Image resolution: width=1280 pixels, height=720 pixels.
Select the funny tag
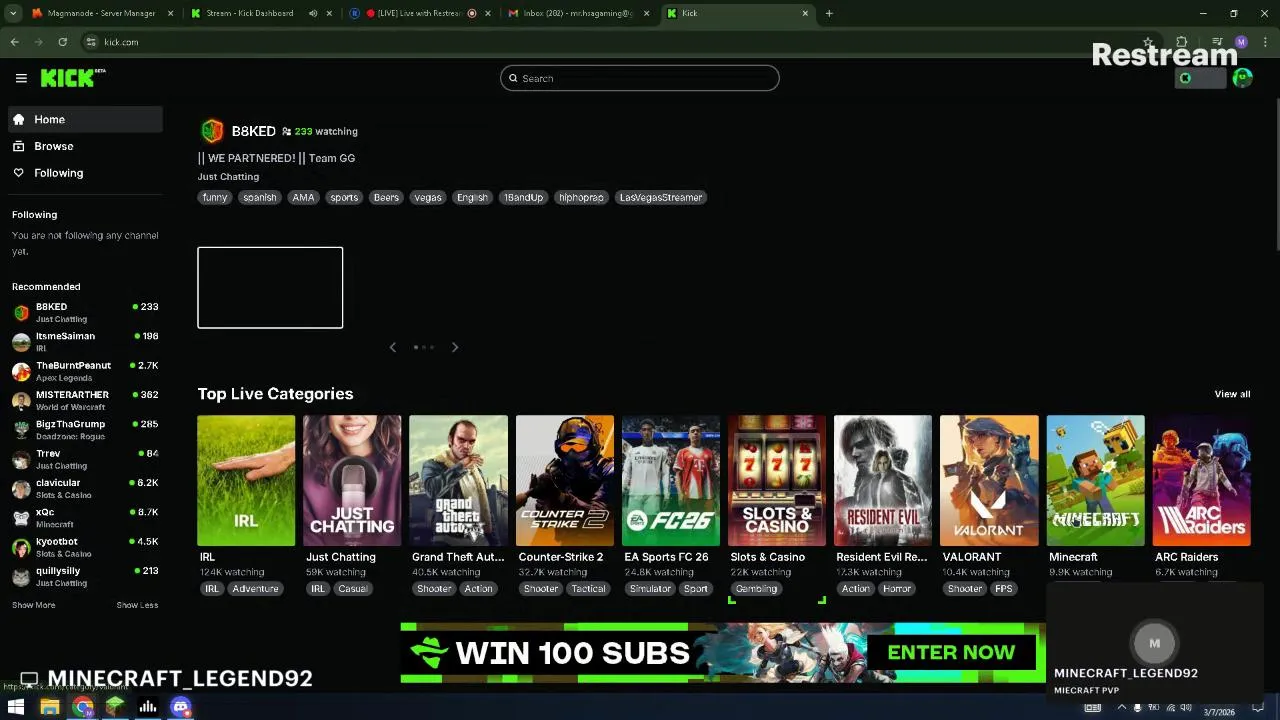point(215,197)
